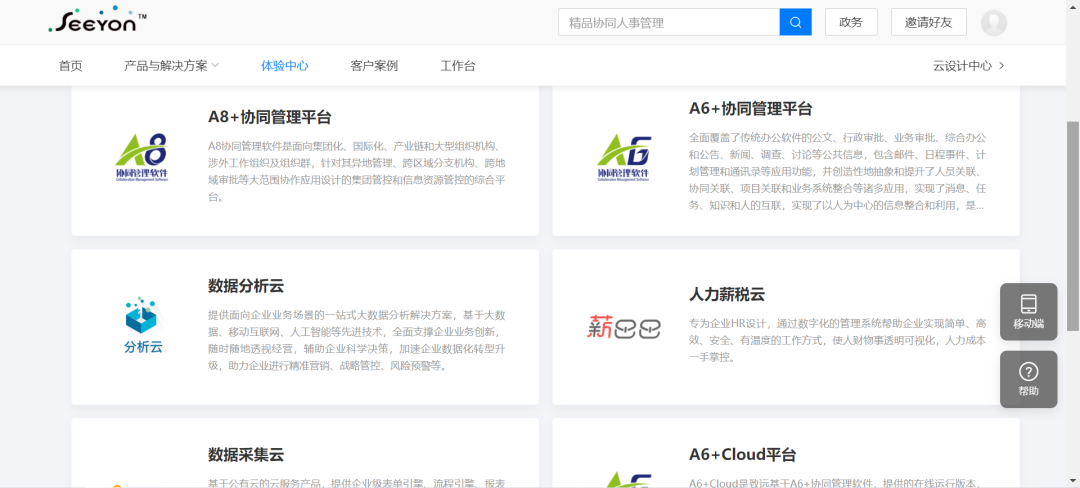1080x488 pixels.
Task: Click the 人力薪税云 logo icon
Action: tap(623, 327)
